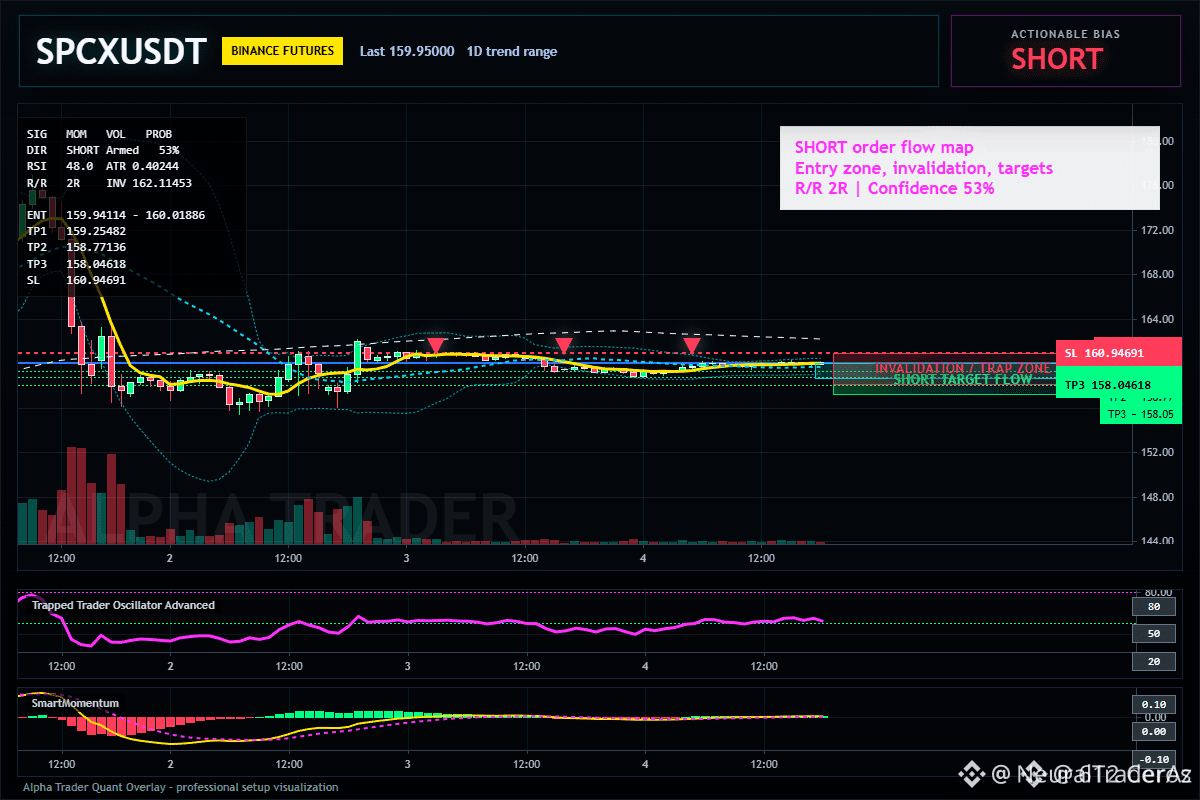Click the red triangle marker just after day 4
The height and width of the screenshot is (800, 1200).
[692, 346]
